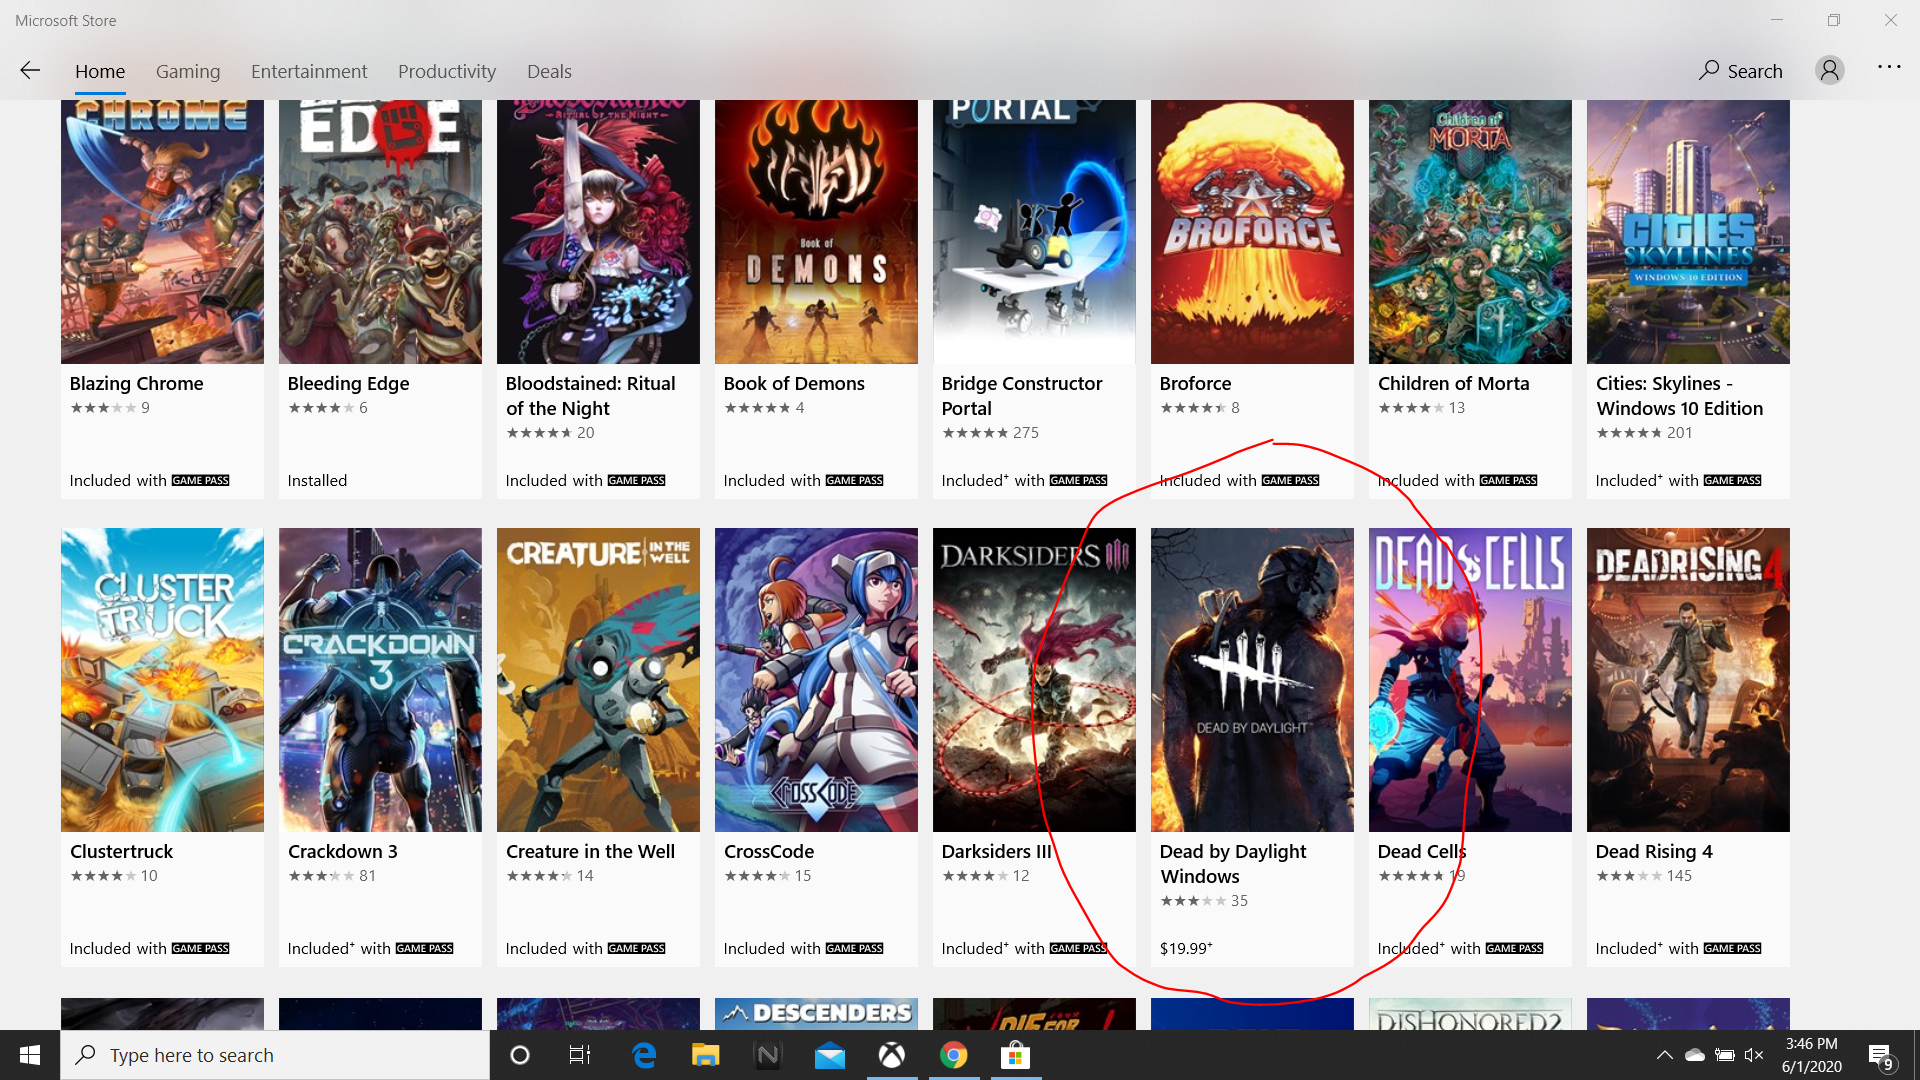Select the Gaming tab
This screenshot has width=1920, height=1080.
(187, 71)
